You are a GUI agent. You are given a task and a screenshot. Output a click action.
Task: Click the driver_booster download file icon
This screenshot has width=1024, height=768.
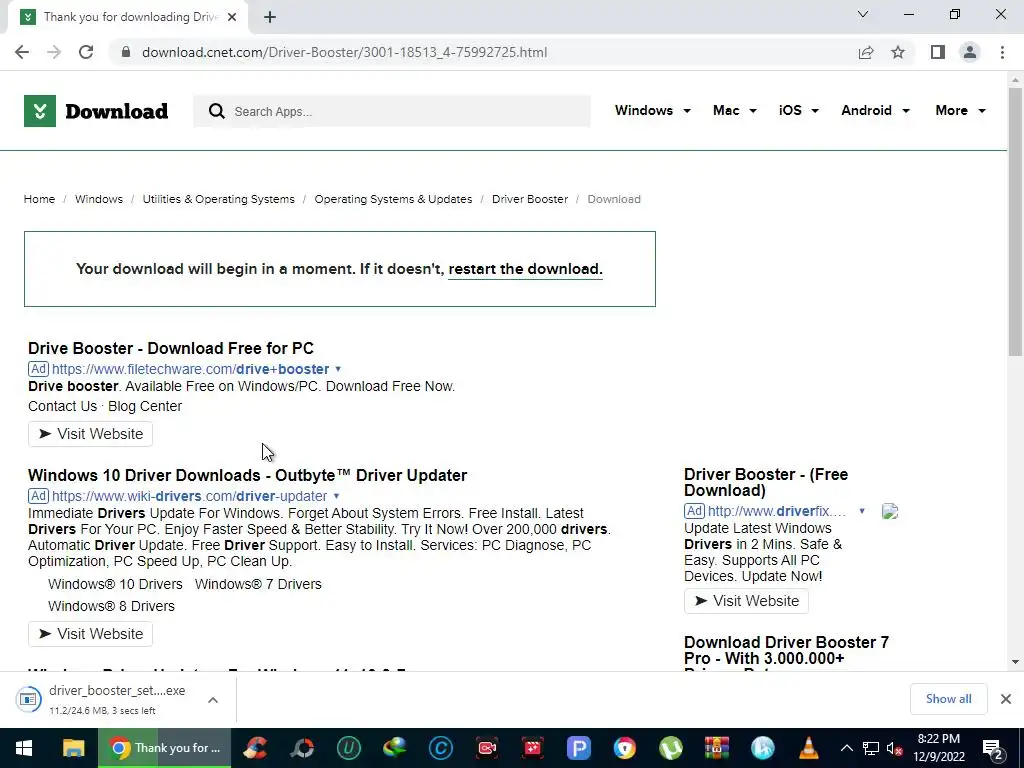point(29,699)
